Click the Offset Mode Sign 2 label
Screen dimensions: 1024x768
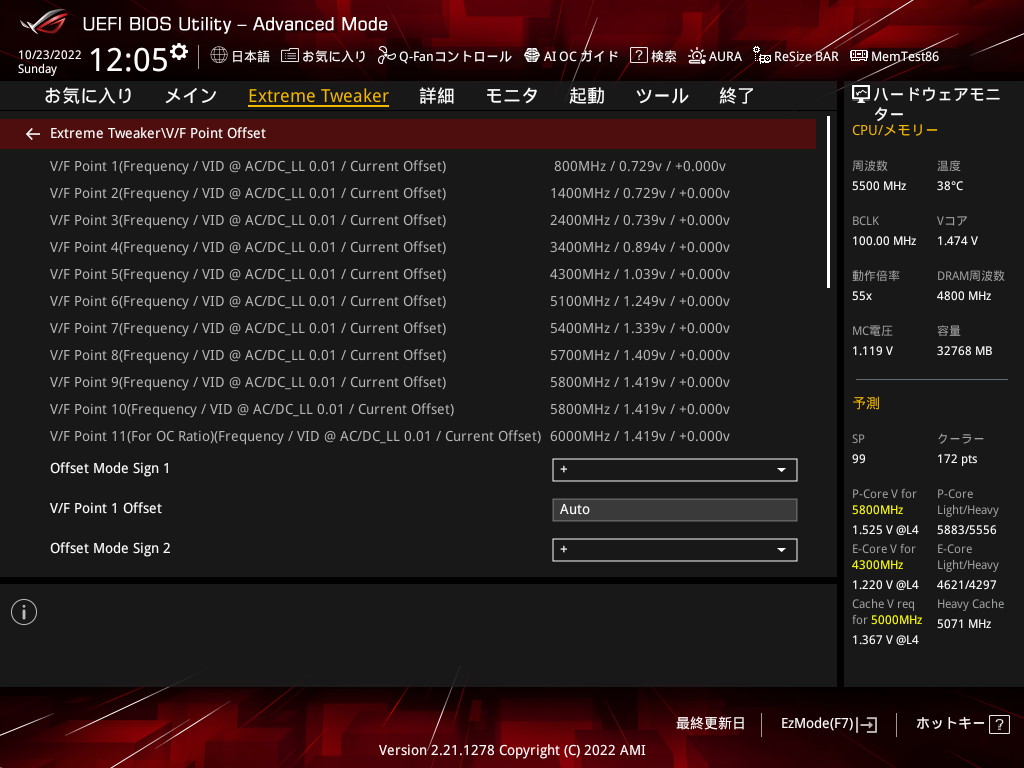(x=110, y=549)
